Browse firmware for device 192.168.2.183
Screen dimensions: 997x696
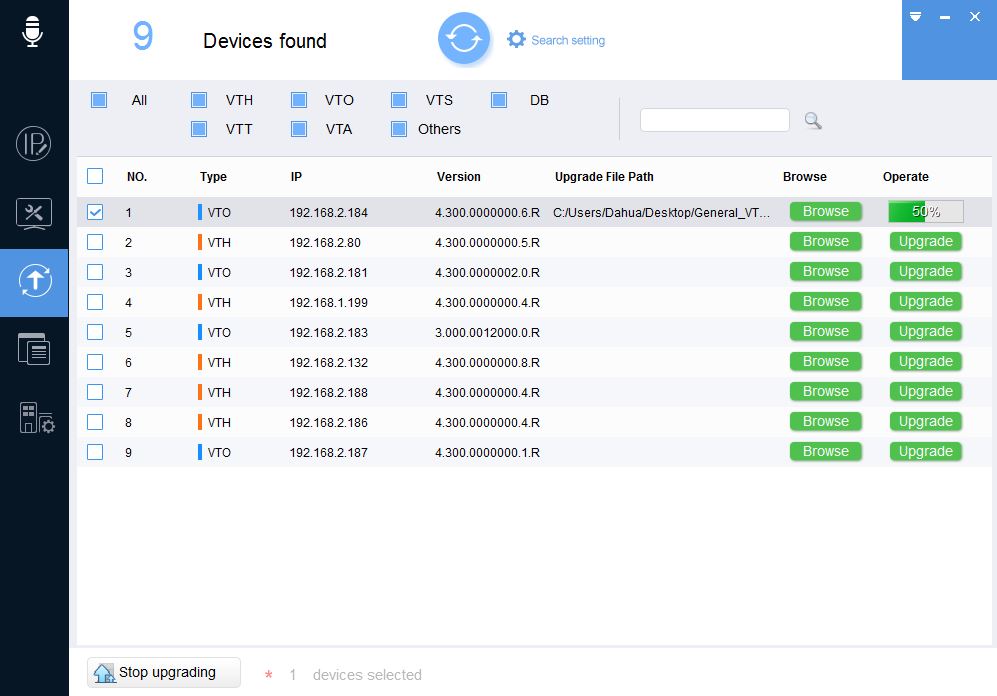[x=825, y=331]
